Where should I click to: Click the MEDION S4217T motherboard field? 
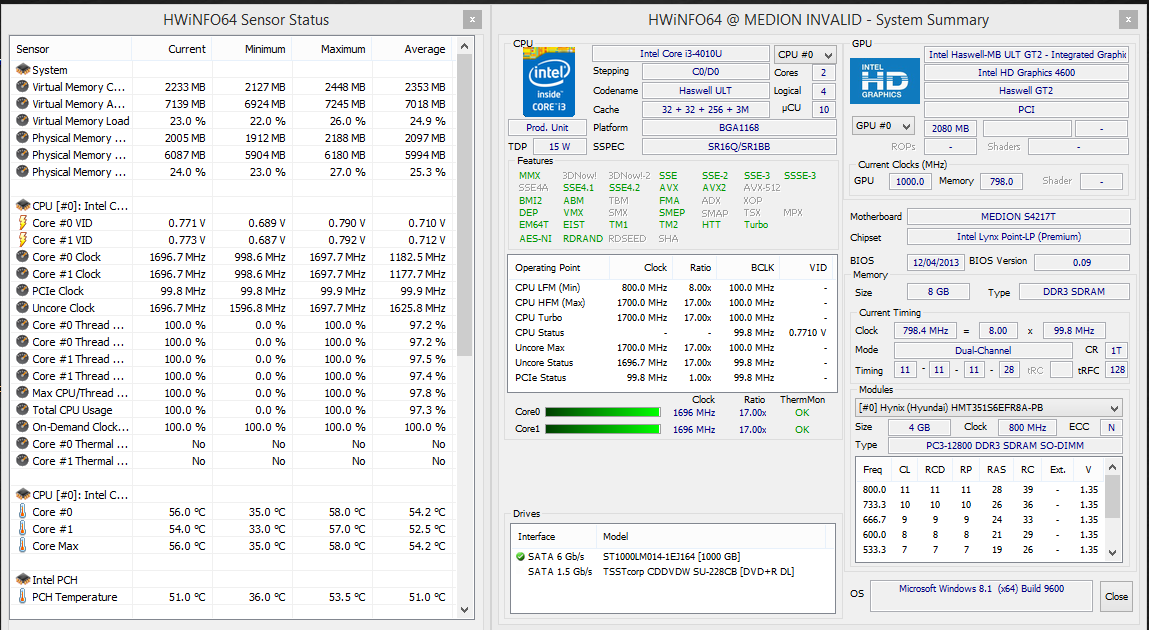pyautogui.click(x=1018, y=216)
